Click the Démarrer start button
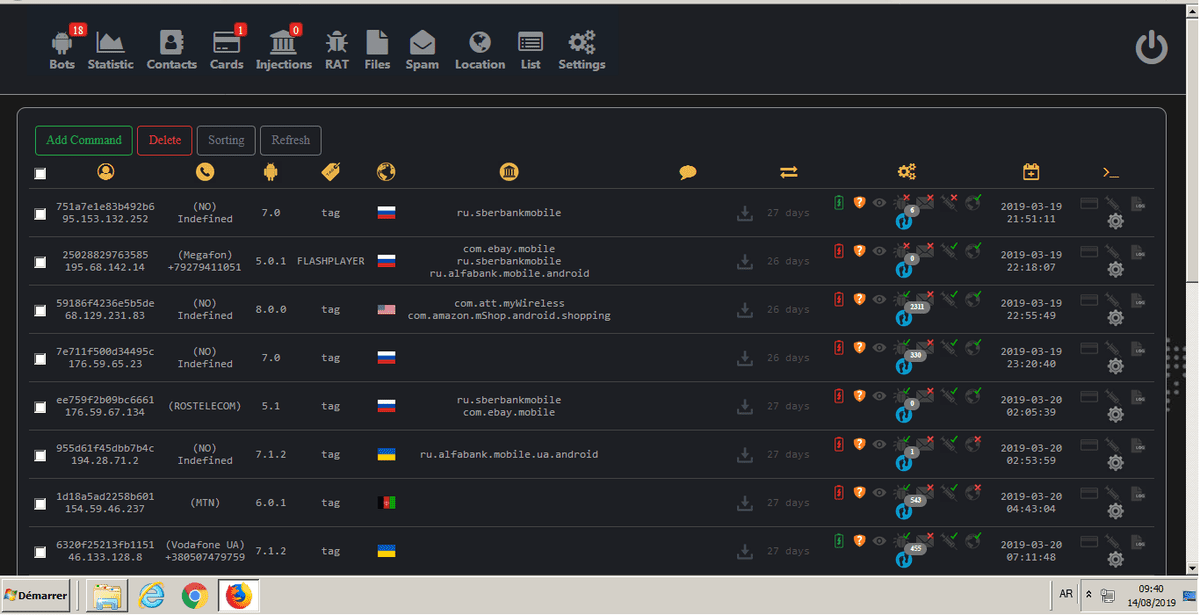 [36, 596]
